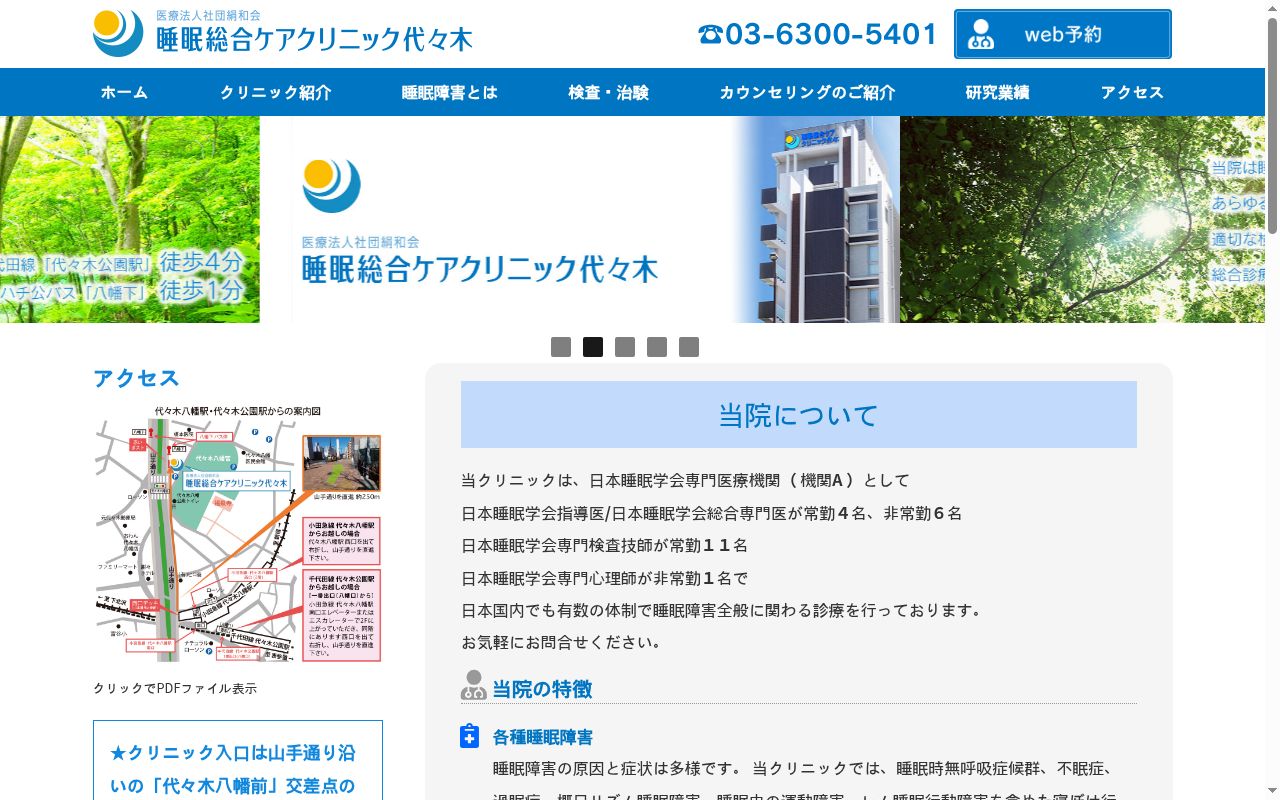Select the third slideshow indicator dot
This screenshot has height=800, width=1280.
click(625, 347)
